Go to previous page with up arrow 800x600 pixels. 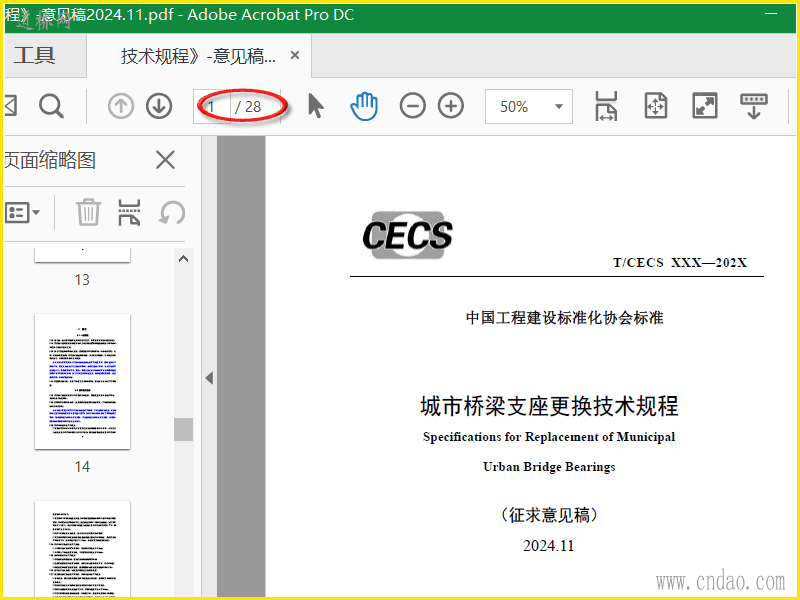pyautogui.click(x=121, y=107)
